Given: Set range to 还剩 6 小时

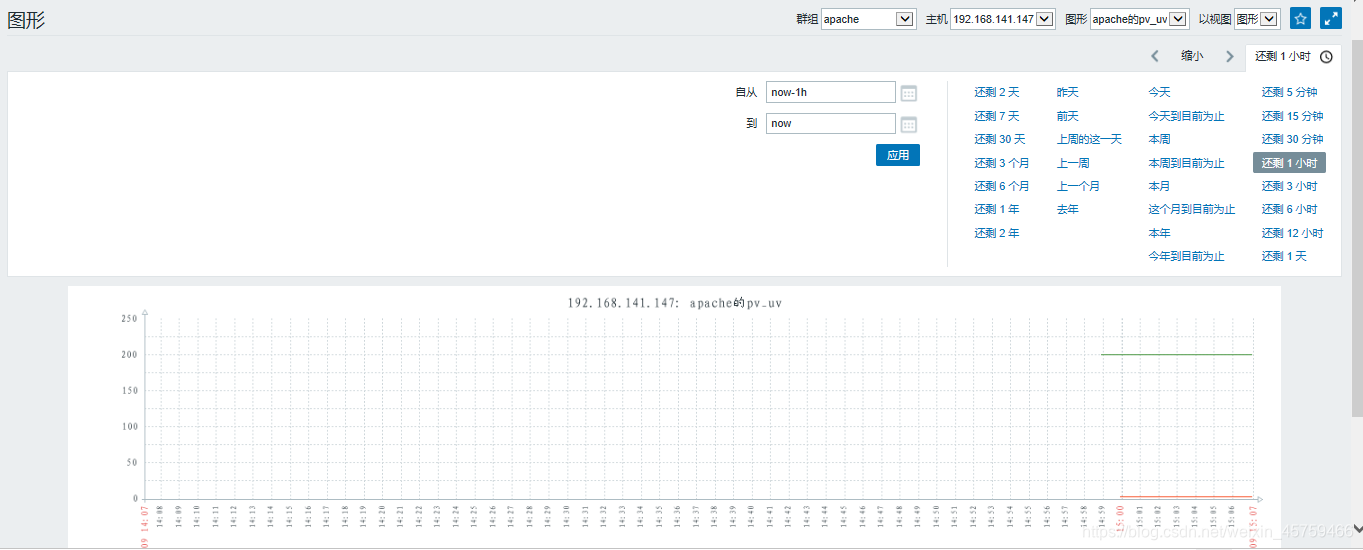Looking at the screenshot, I should (x=1290, y=209).
